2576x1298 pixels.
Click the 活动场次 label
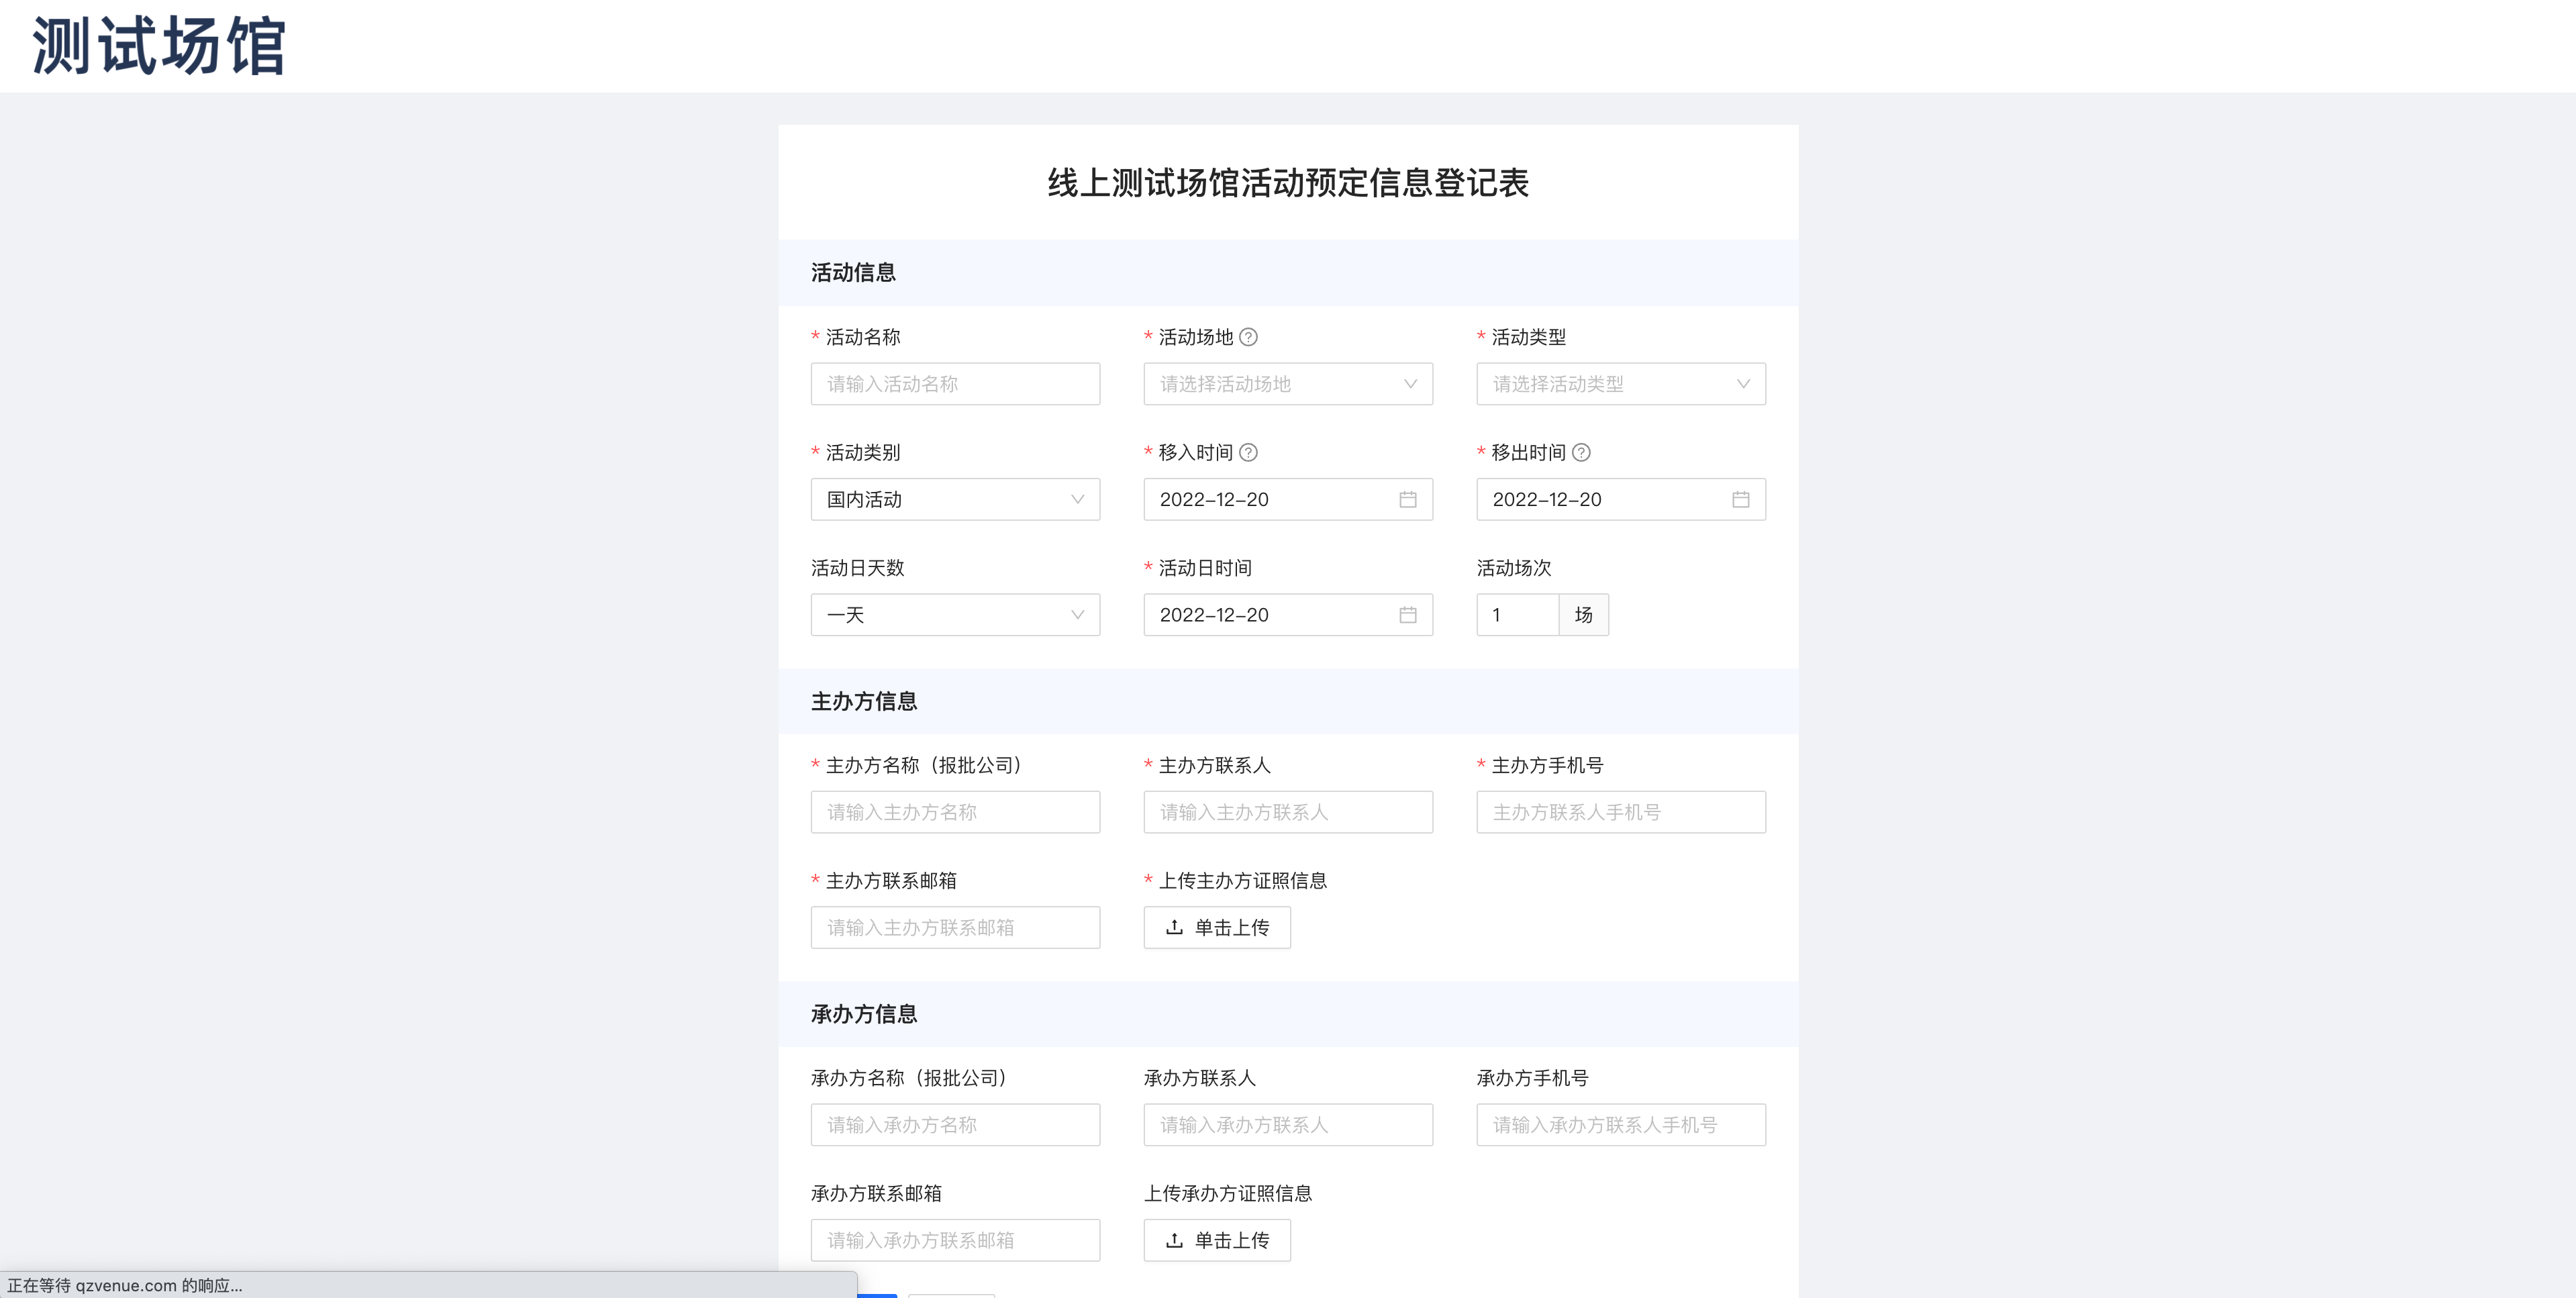(1514, 568)
